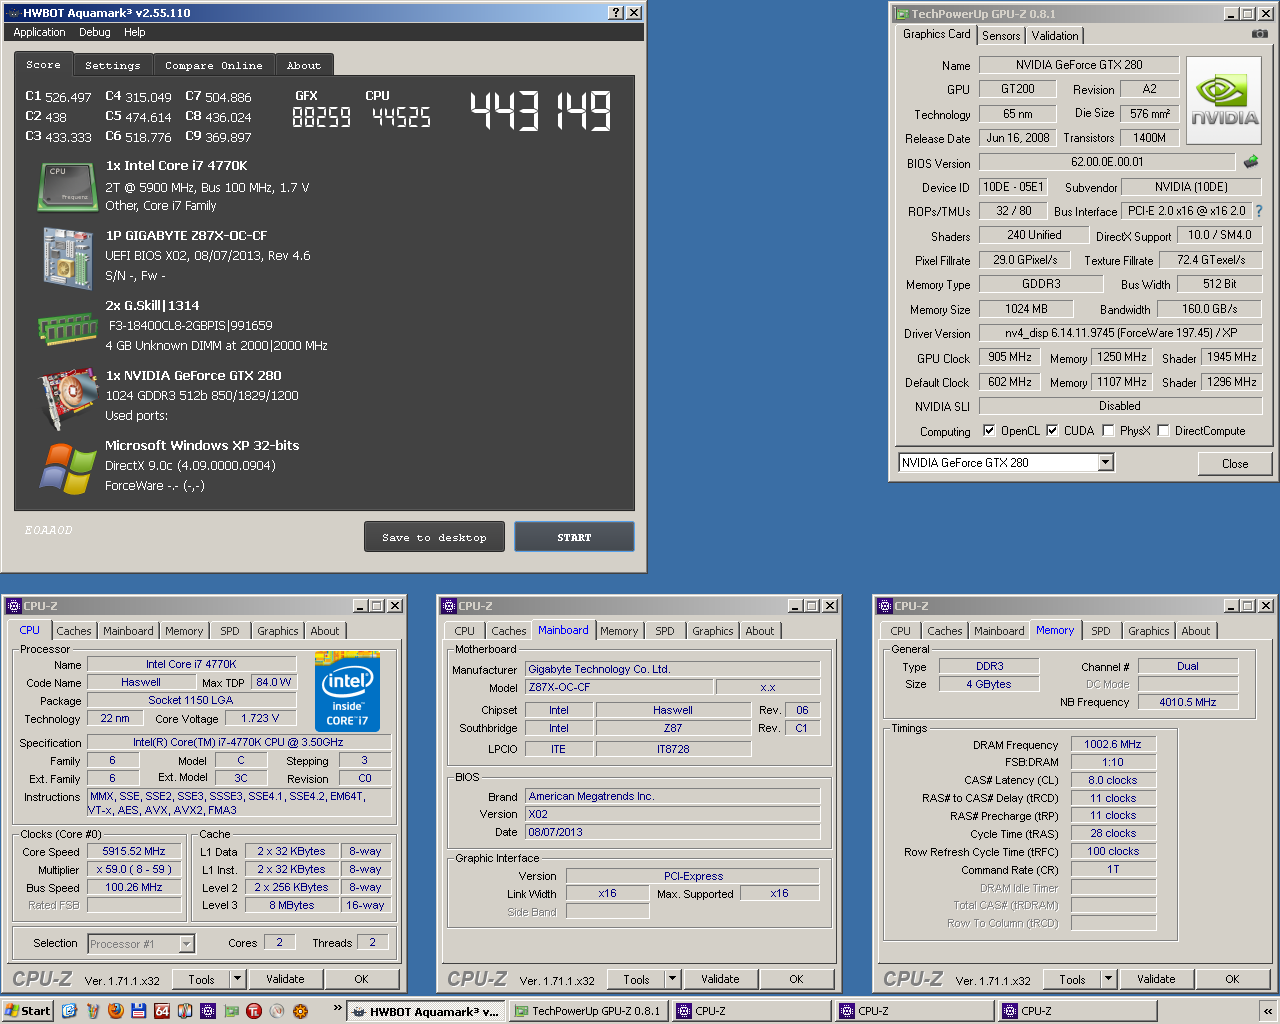1280x1024 pixels.
Task: Open the Windows Start menu
Action: tap(28, 1011)
